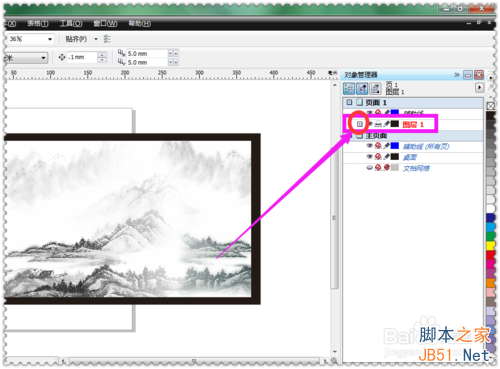Image resolution: width=500 pixels, height=369 pixels.
Task: Open the navigator icon at scrollbar corner
Action: tap(334, 360)
